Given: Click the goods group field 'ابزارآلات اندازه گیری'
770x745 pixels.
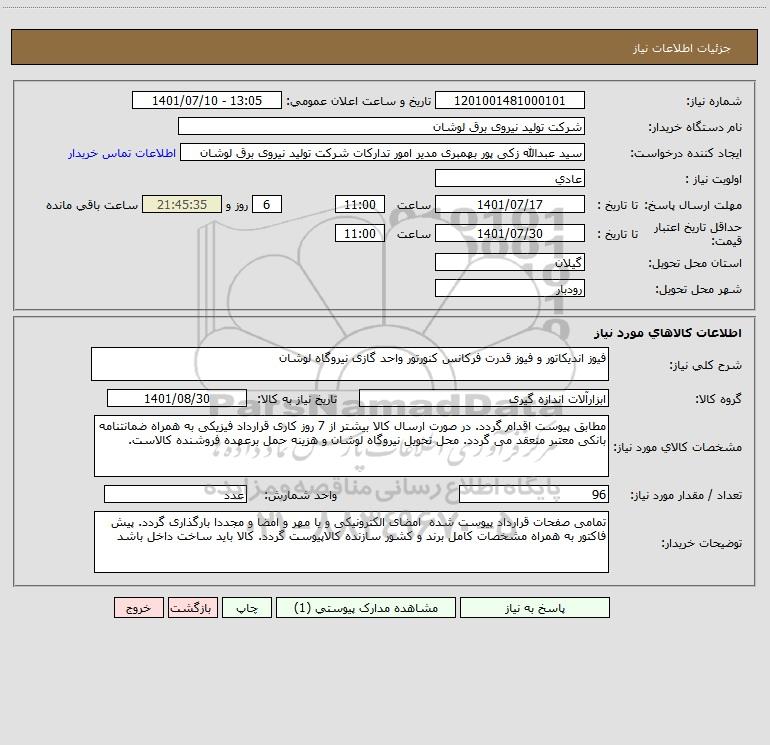Looking at the screenshot, I should point(484,398).
